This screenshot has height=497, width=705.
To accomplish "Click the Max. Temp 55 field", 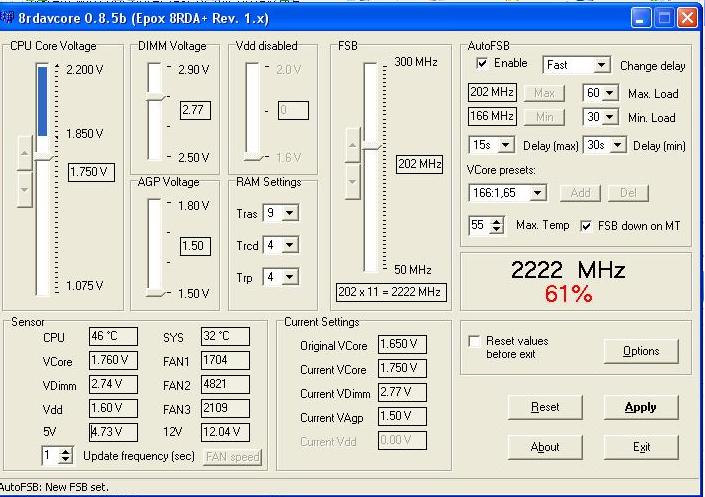I will point(480,225).
